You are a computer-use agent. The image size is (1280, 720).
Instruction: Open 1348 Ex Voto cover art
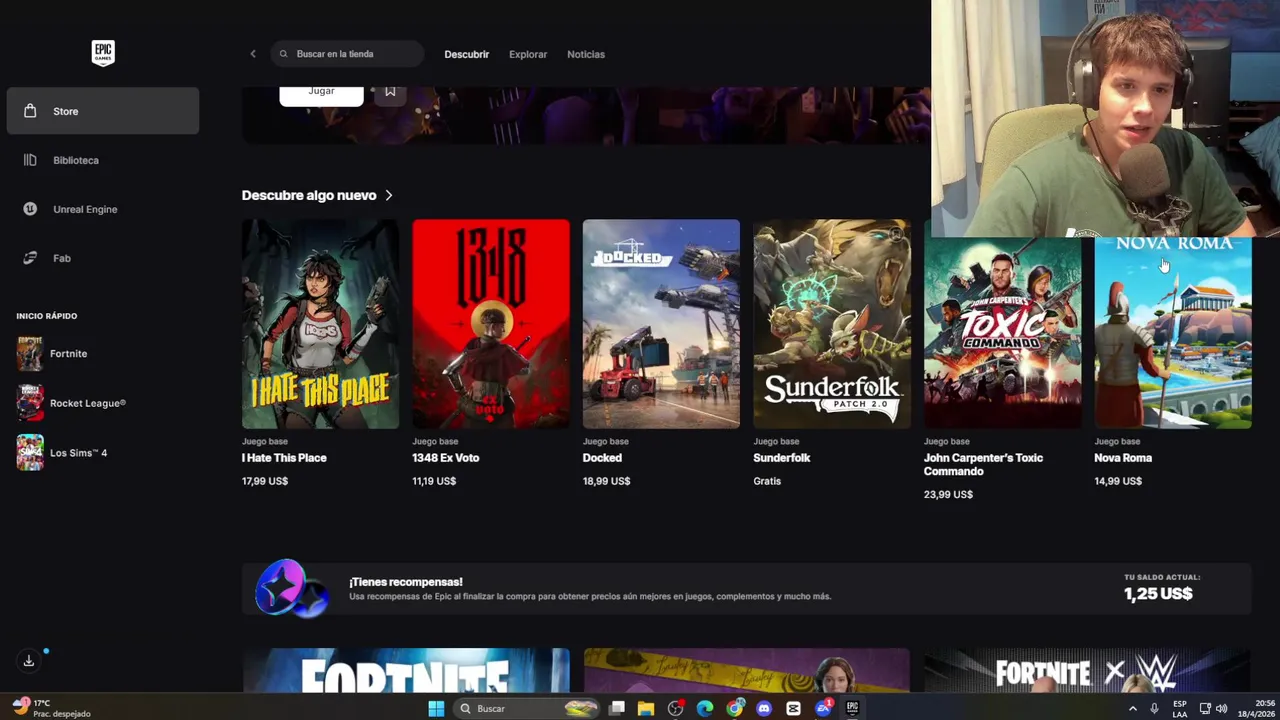491,324
